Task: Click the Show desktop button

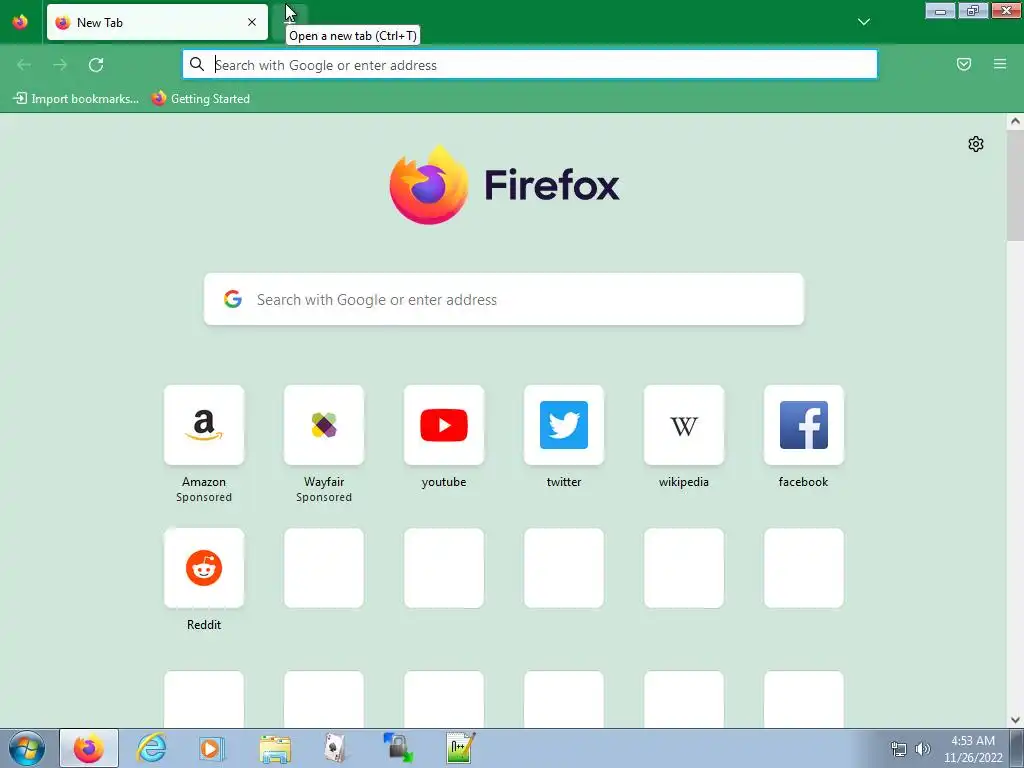Action: click(x=1017, y=748)
